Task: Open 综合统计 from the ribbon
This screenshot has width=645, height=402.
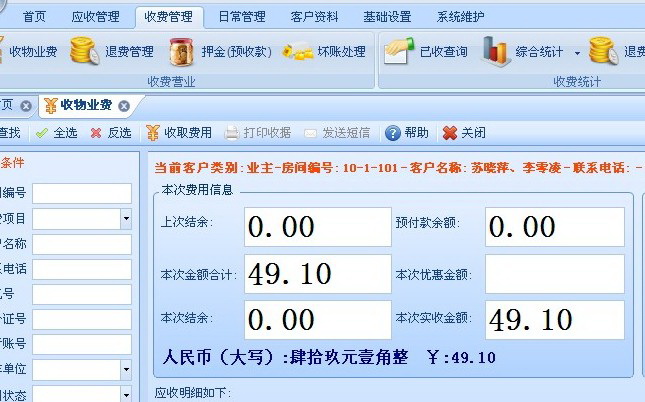Action: tap(539, 52)
